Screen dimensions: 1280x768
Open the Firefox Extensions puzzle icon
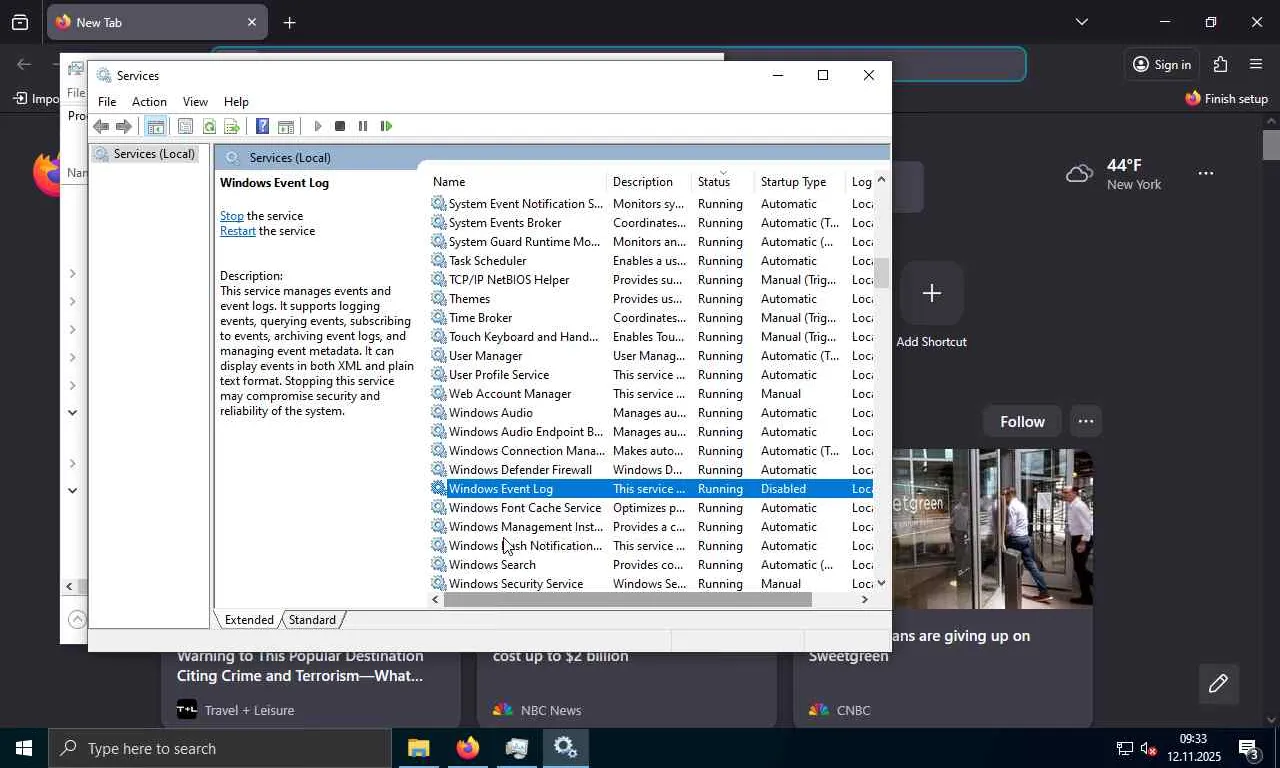[x=1220, y=65]
